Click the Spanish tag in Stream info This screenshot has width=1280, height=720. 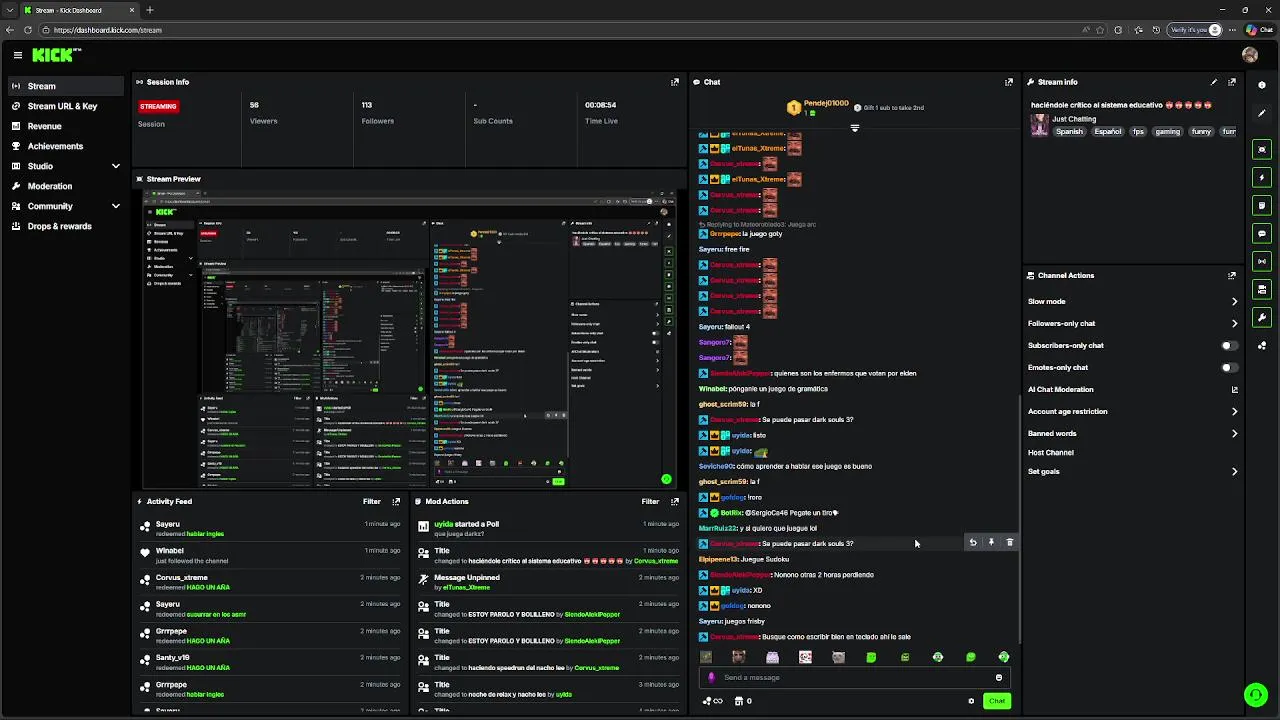[x=1069, y=132]
